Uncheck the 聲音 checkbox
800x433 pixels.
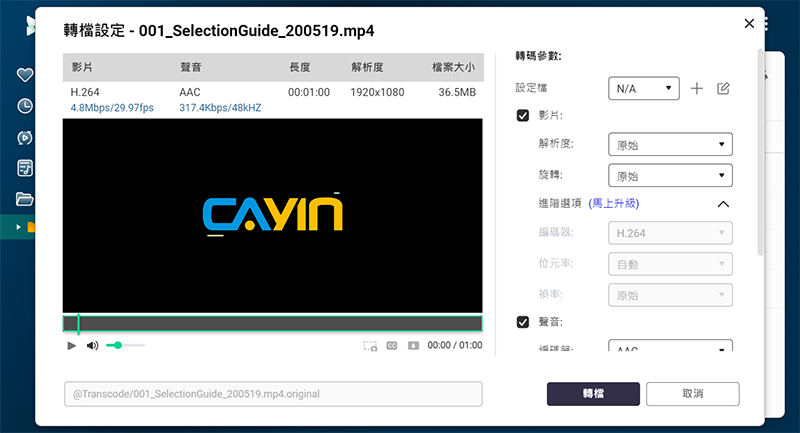523,322
